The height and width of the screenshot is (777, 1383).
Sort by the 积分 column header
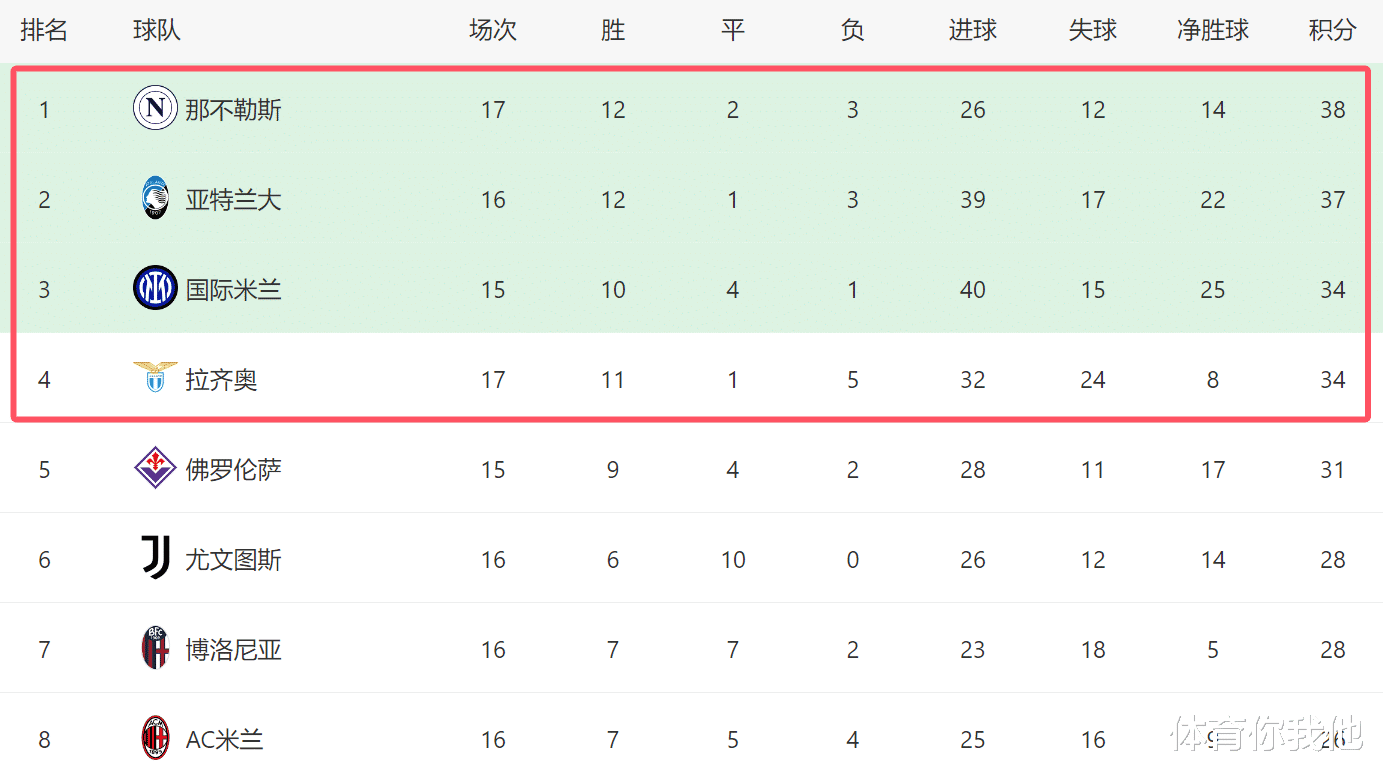coord(1332,30)
